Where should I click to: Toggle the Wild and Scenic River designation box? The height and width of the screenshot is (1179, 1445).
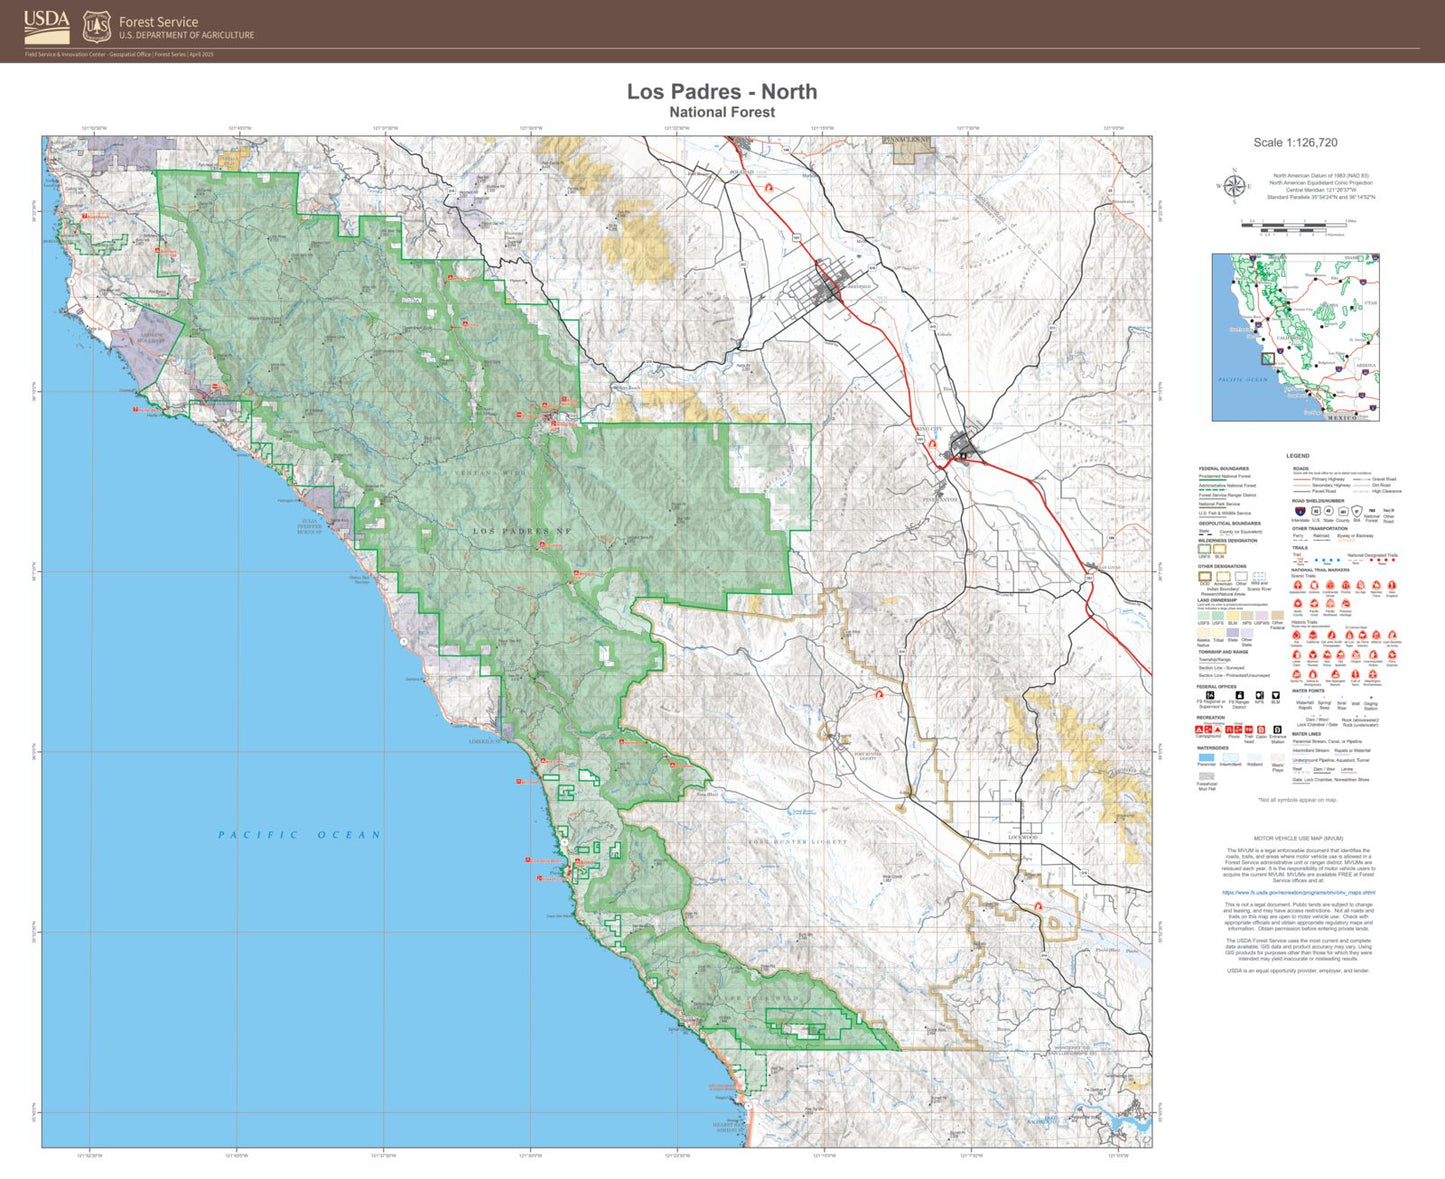tap(1257, 575)
